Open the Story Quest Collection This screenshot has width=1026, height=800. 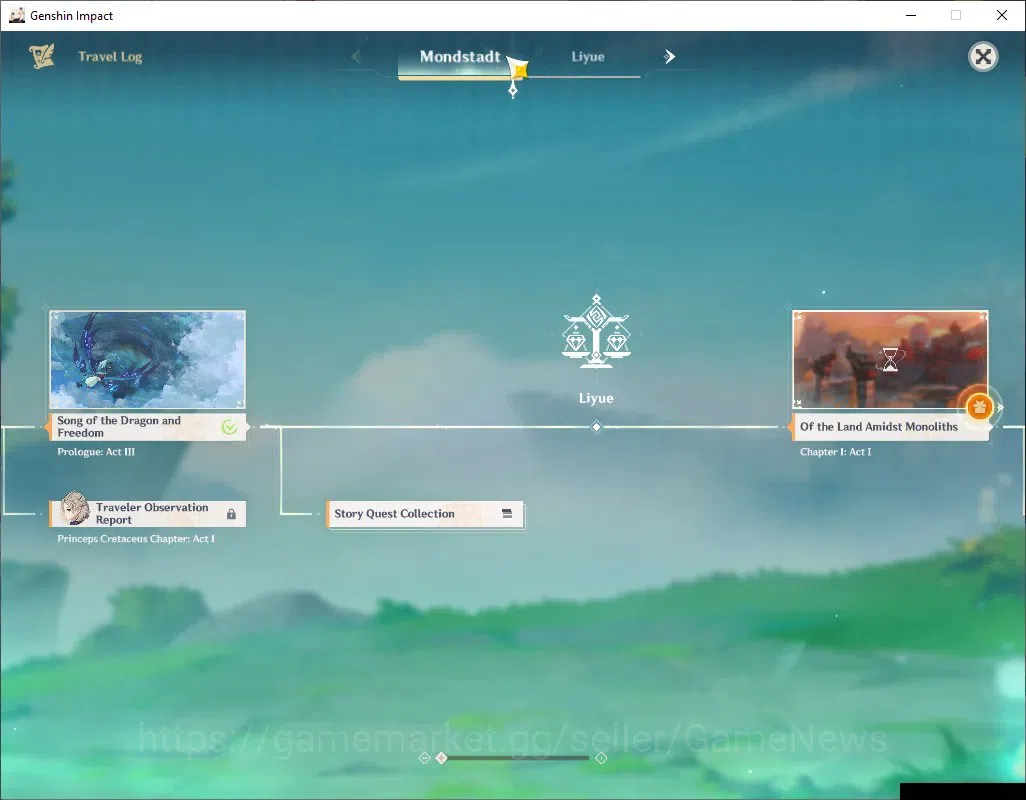[x=425, y=514]
